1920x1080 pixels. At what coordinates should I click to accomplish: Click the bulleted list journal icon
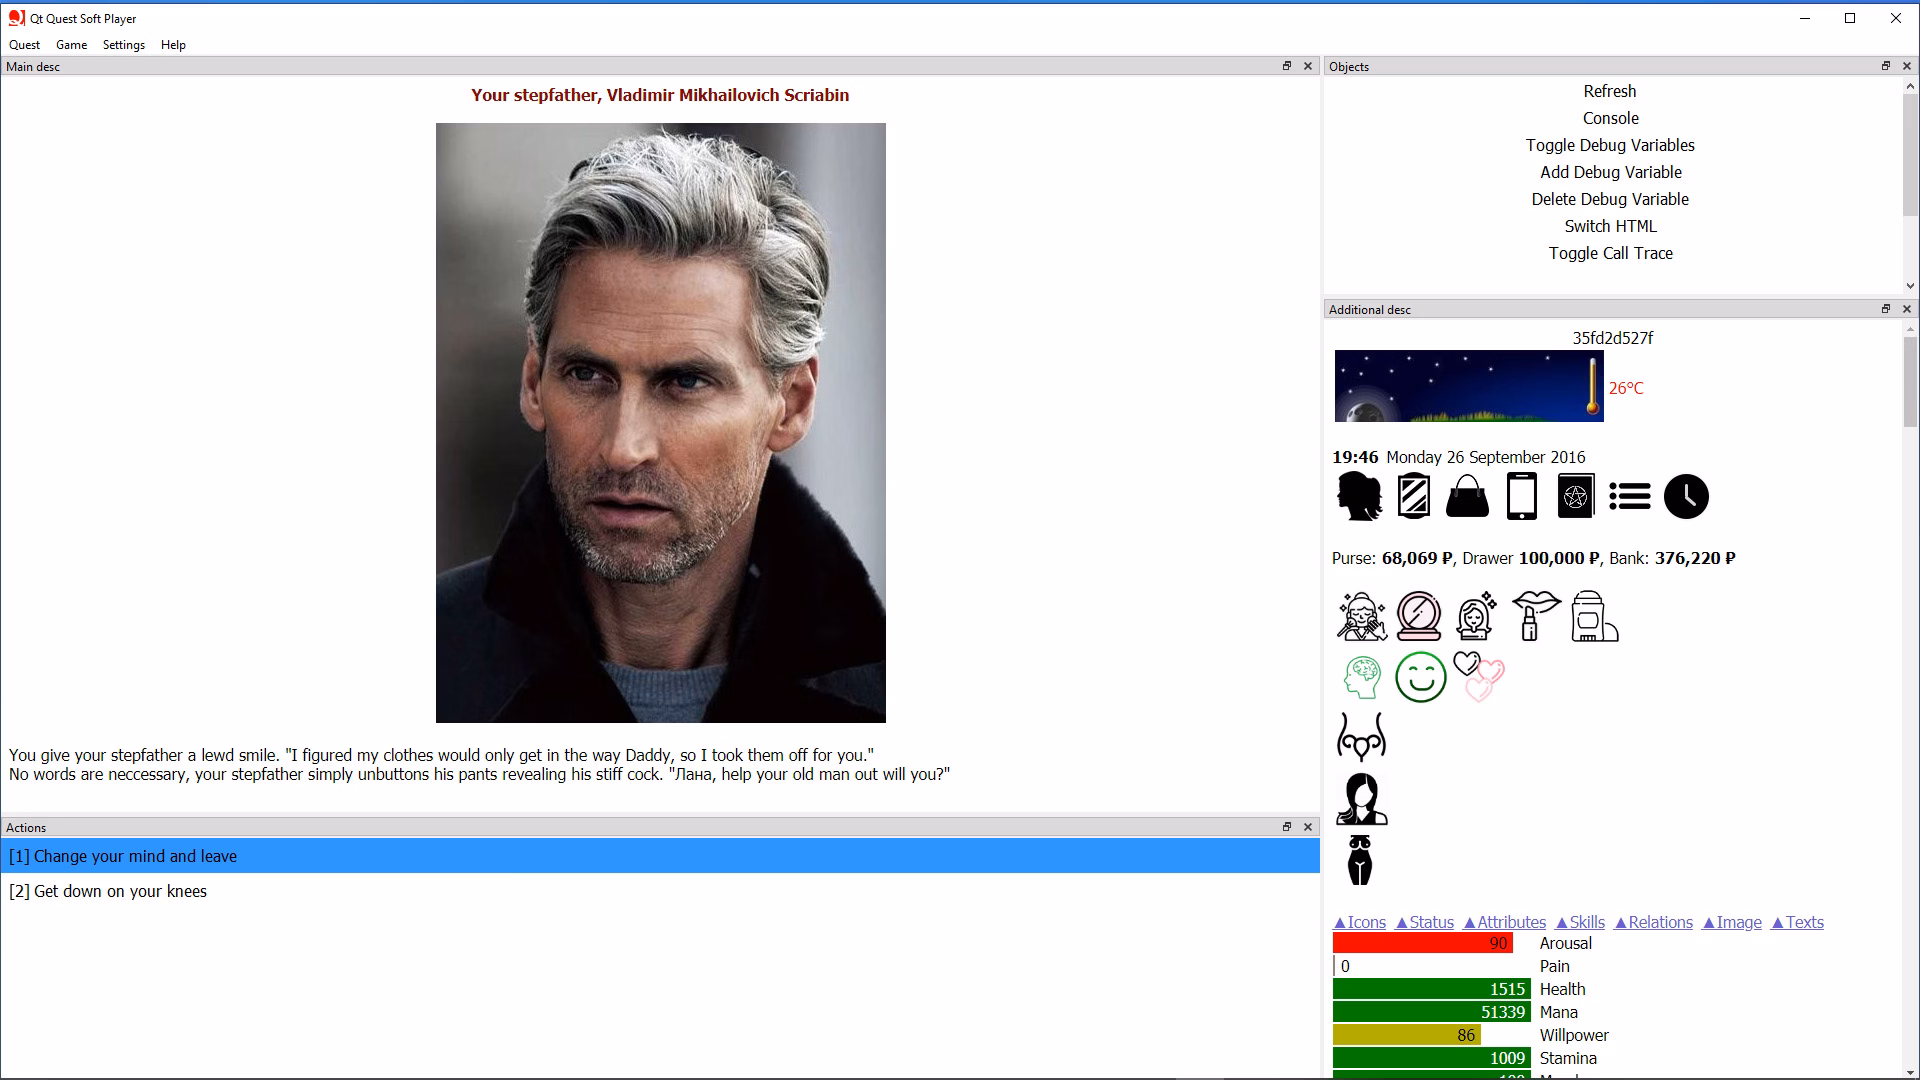pos(1629,496)
